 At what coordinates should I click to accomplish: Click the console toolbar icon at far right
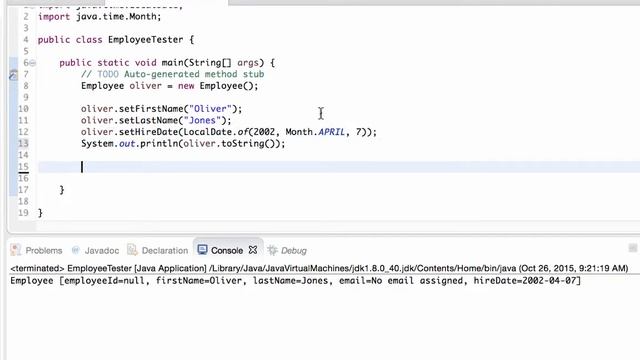(x=633, y=248)
